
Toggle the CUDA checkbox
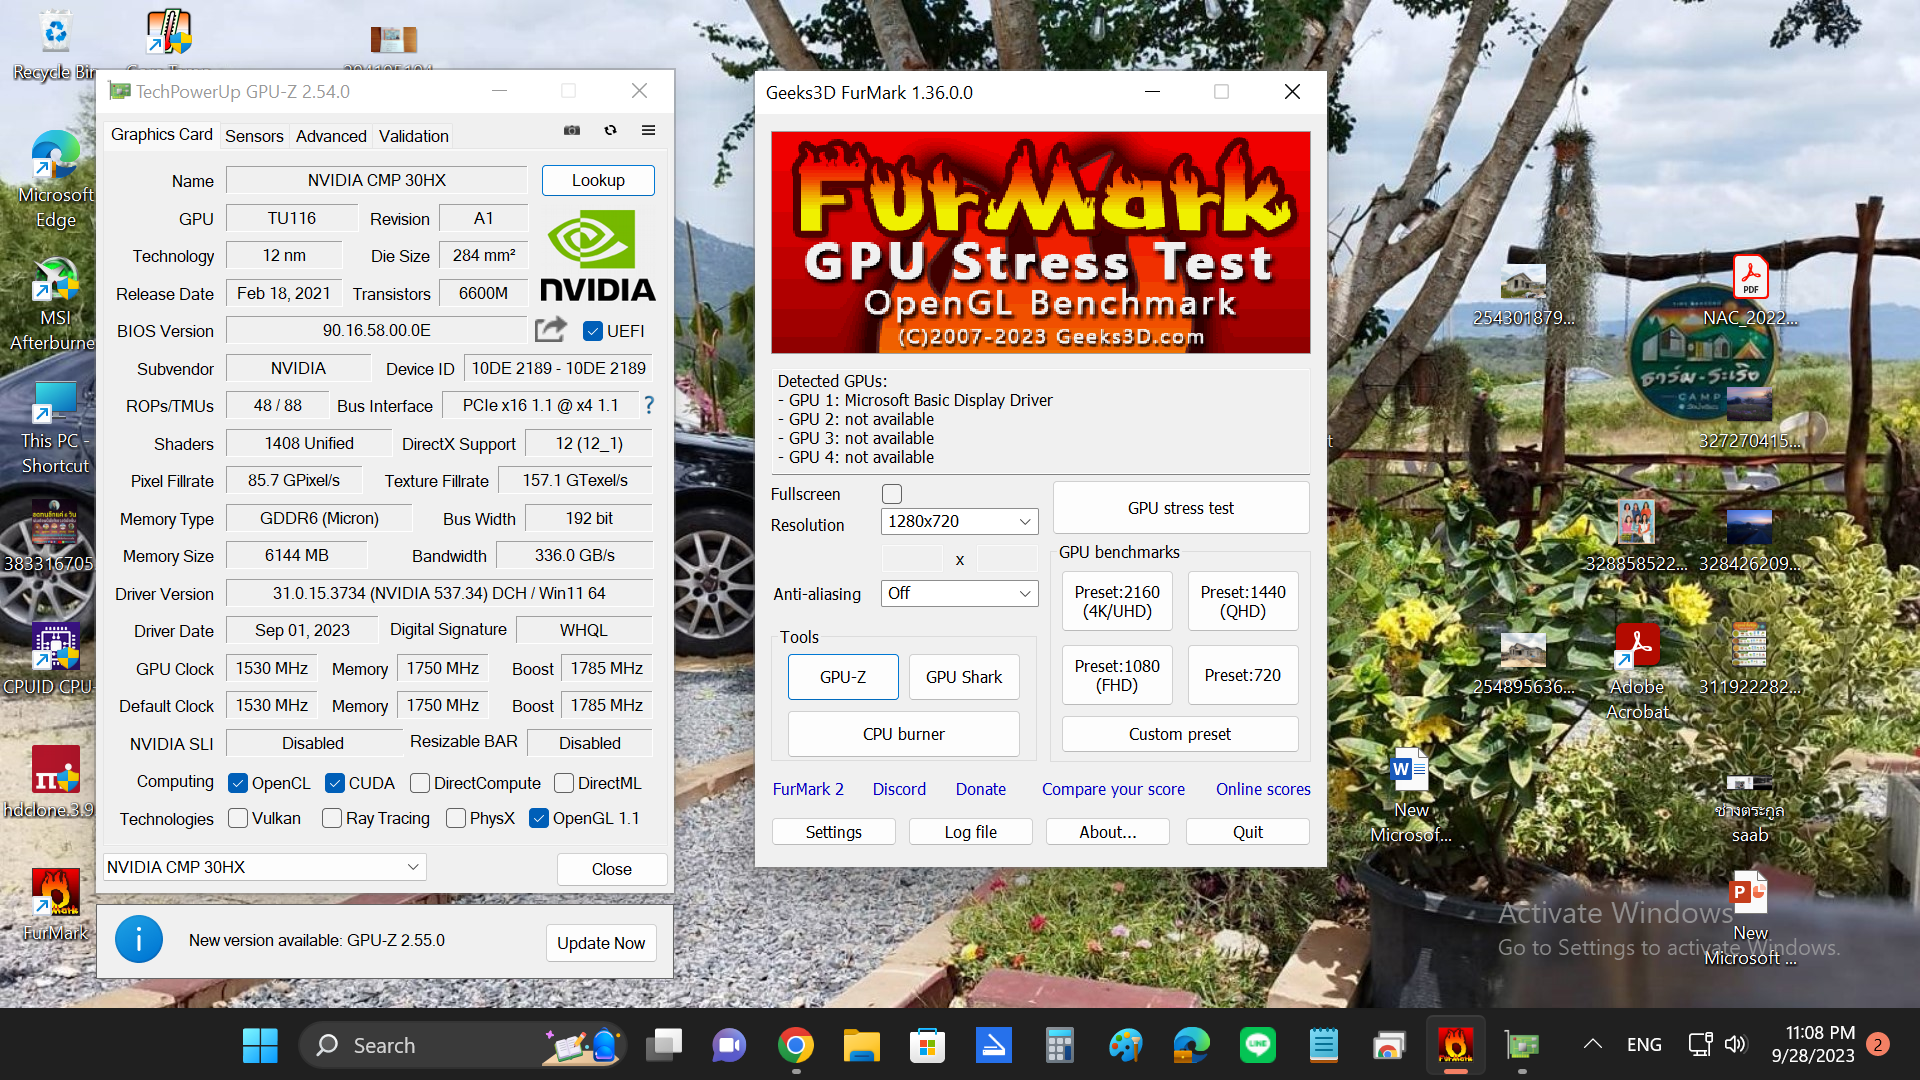pos(335,783)
